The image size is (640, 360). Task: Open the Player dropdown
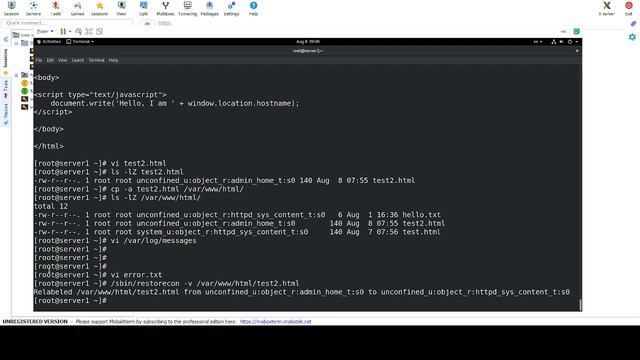[x=45, y=31]
